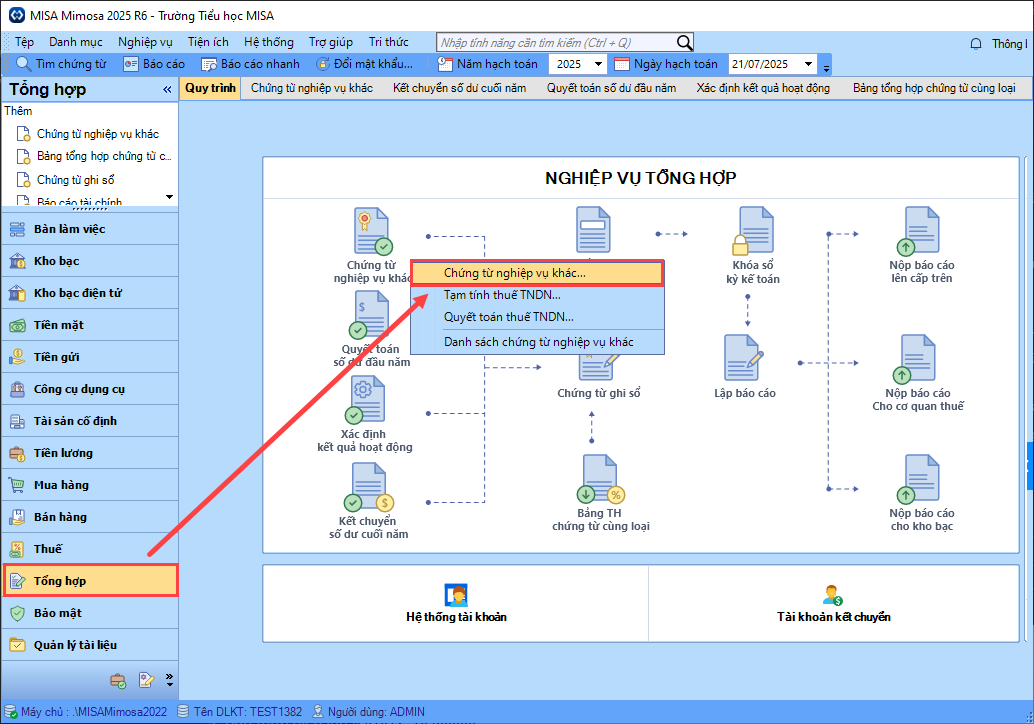Open Lập báo cáo icon
Viewport: 1034px width, 724px height.
745,358
